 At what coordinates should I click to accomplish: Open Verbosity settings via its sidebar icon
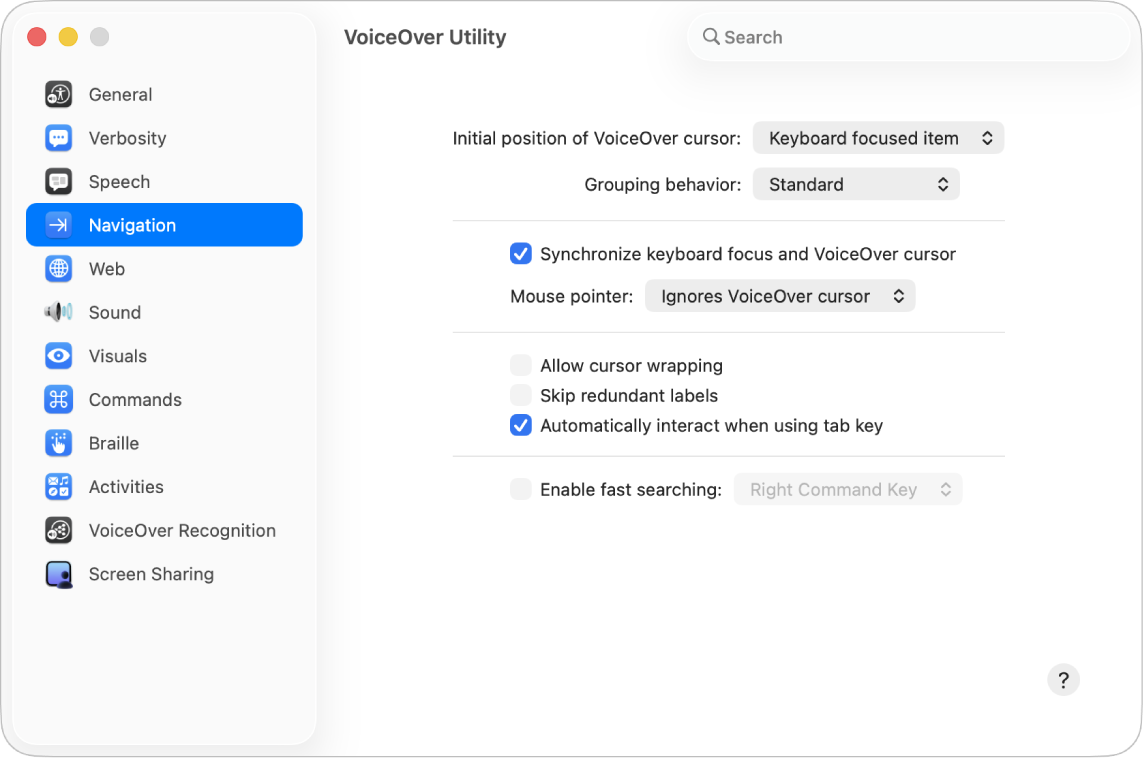coord(58,138)
